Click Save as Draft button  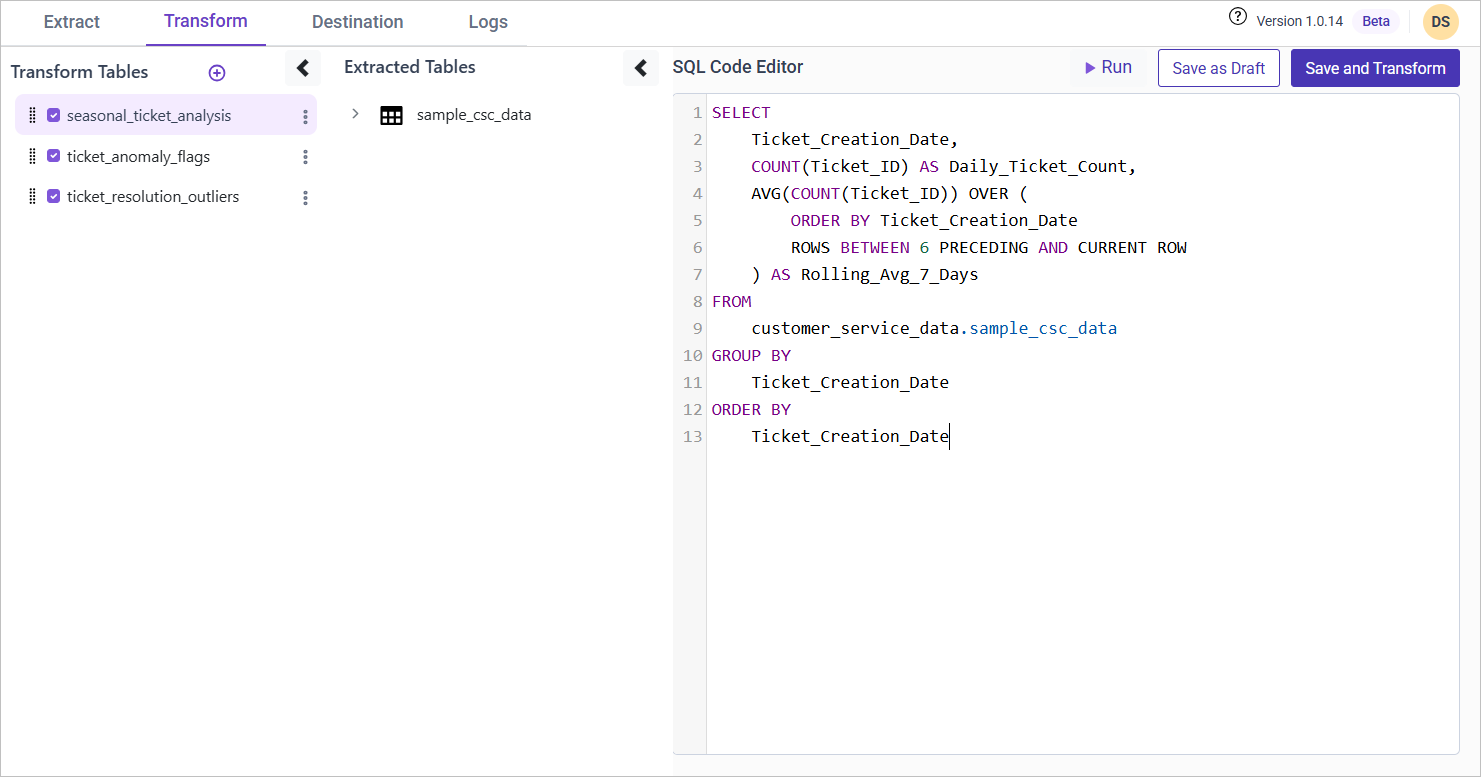1218,68
